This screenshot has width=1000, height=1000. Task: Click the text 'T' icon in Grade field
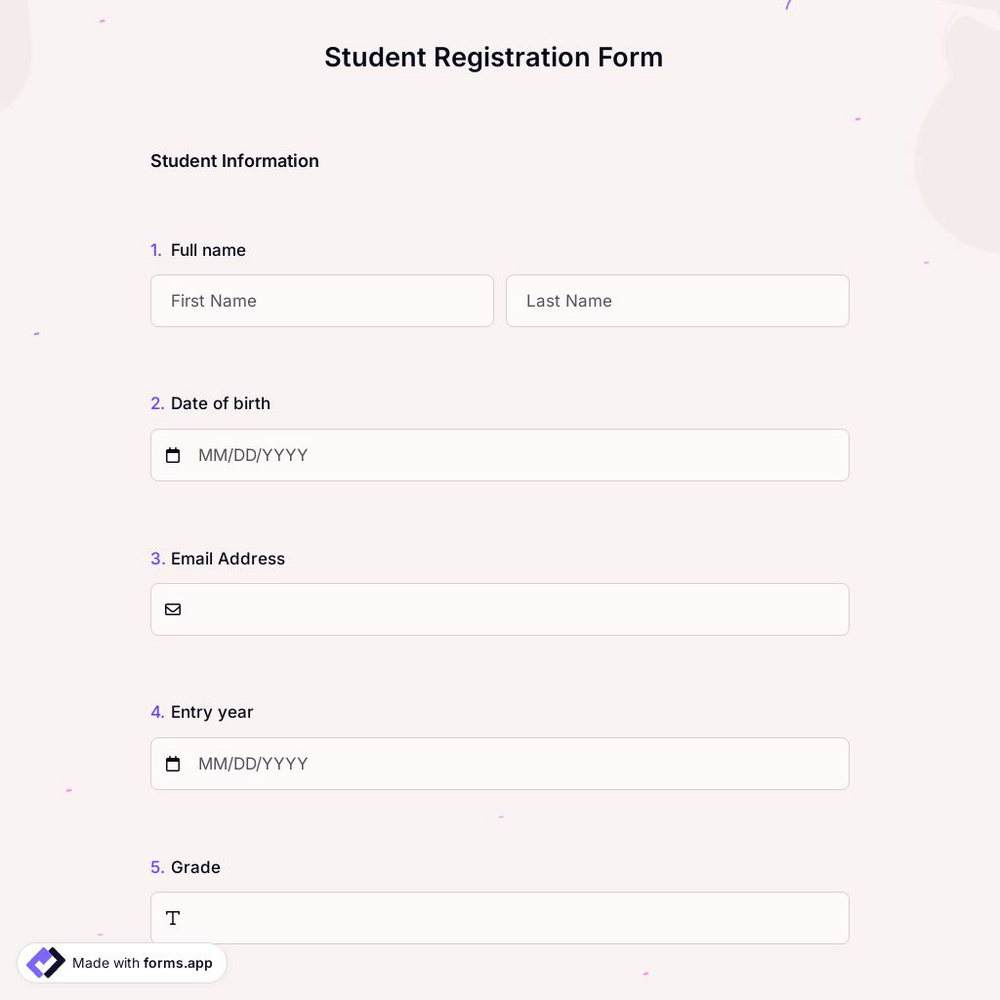point(172,917)
